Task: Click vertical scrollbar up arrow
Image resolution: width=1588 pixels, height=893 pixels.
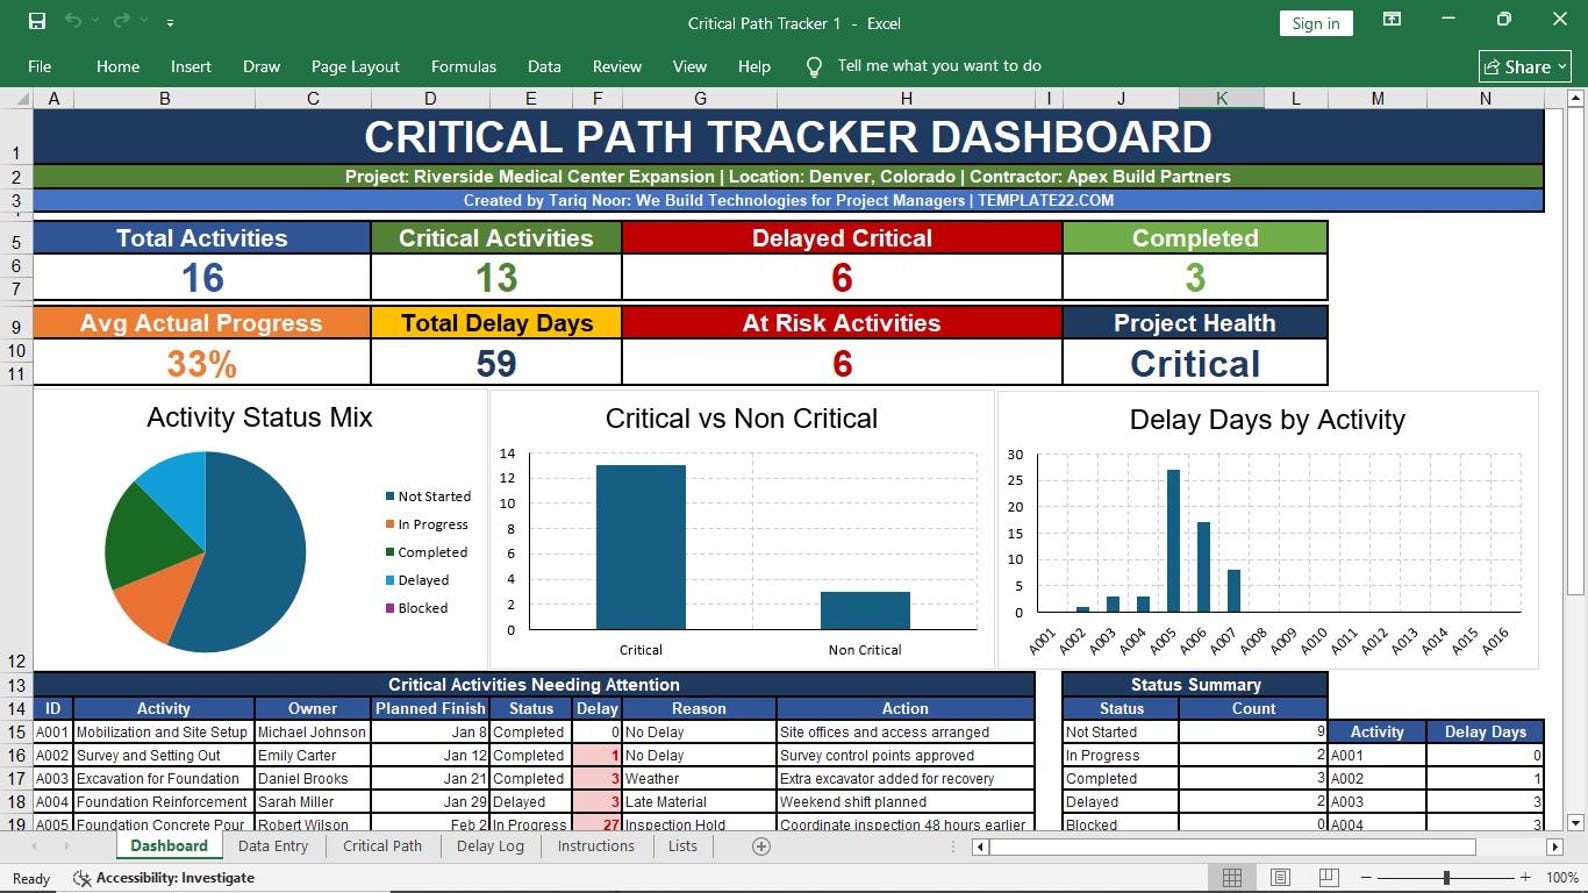Action: [1576, 98]
